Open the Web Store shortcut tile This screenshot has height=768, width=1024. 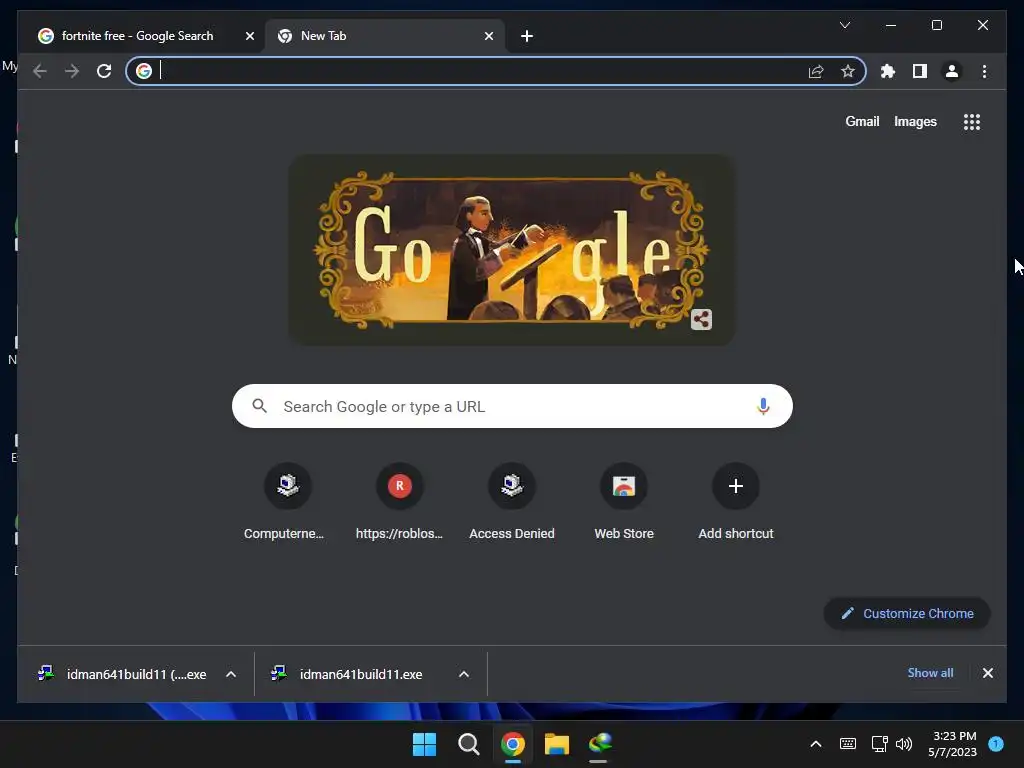tap(624, 502)
